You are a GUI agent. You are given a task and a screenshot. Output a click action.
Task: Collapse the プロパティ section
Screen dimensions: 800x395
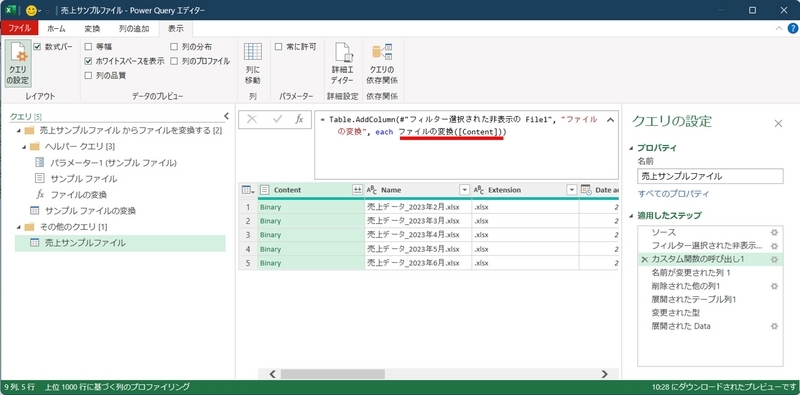tap(632, 148)
